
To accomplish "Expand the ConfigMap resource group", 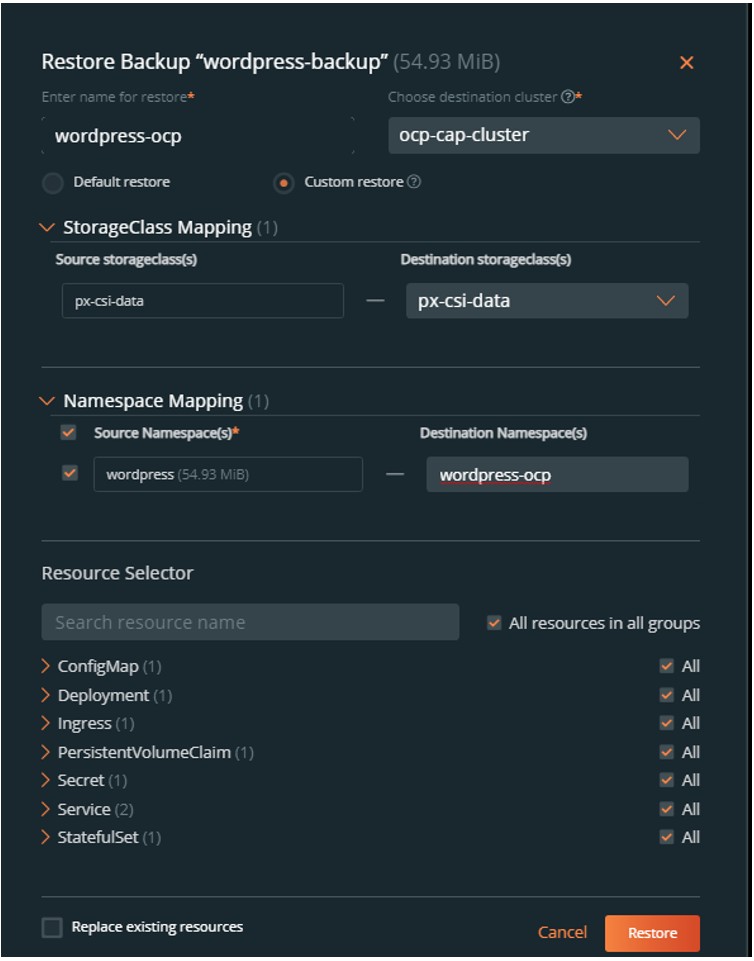I will click(x=45, y=666).
